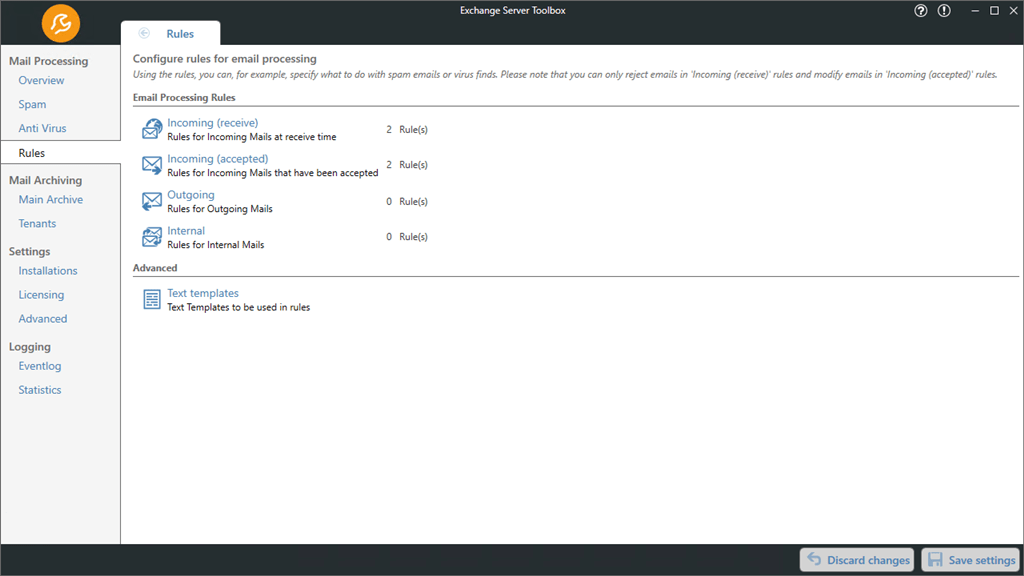Click the Discard changes button

tap(857, 560)
